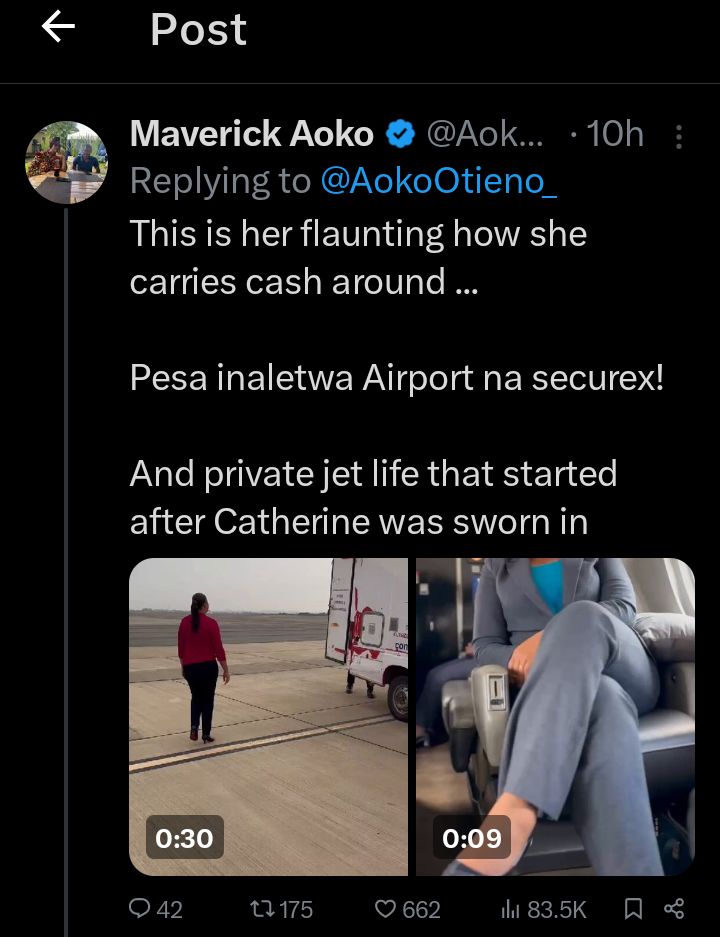Tap the truncated @Aok... handle
Image resolution: width=720 pixels, height=937 pixels.
point(486,134)
